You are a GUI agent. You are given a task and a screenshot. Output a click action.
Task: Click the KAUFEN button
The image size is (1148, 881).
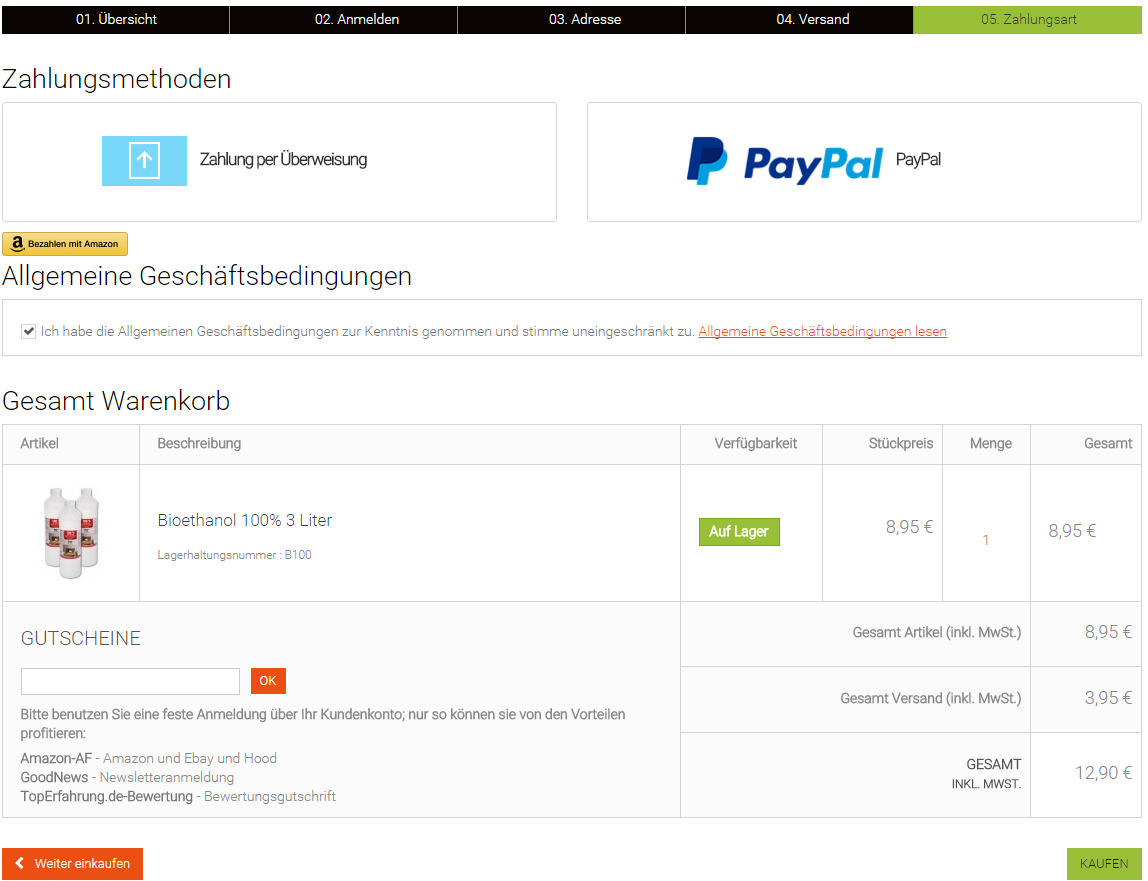(x=1103, y=863)
